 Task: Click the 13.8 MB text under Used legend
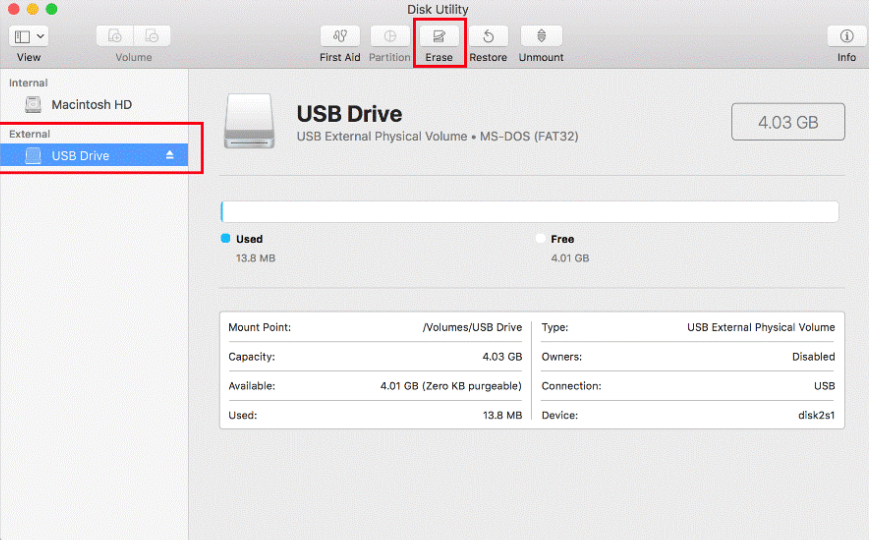pos(255,258)
